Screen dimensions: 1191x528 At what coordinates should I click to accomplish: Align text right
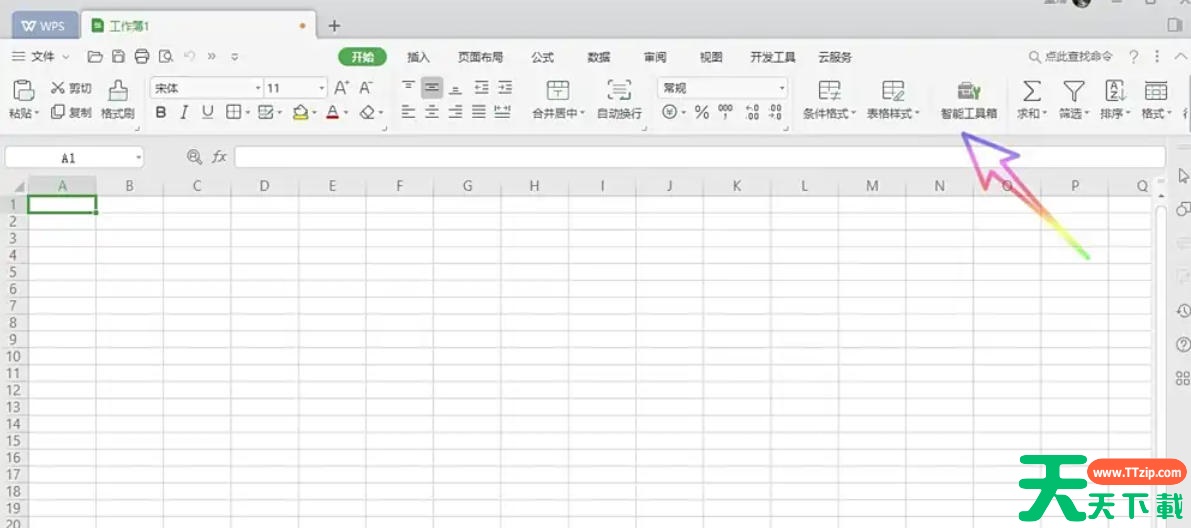point(455,112)
